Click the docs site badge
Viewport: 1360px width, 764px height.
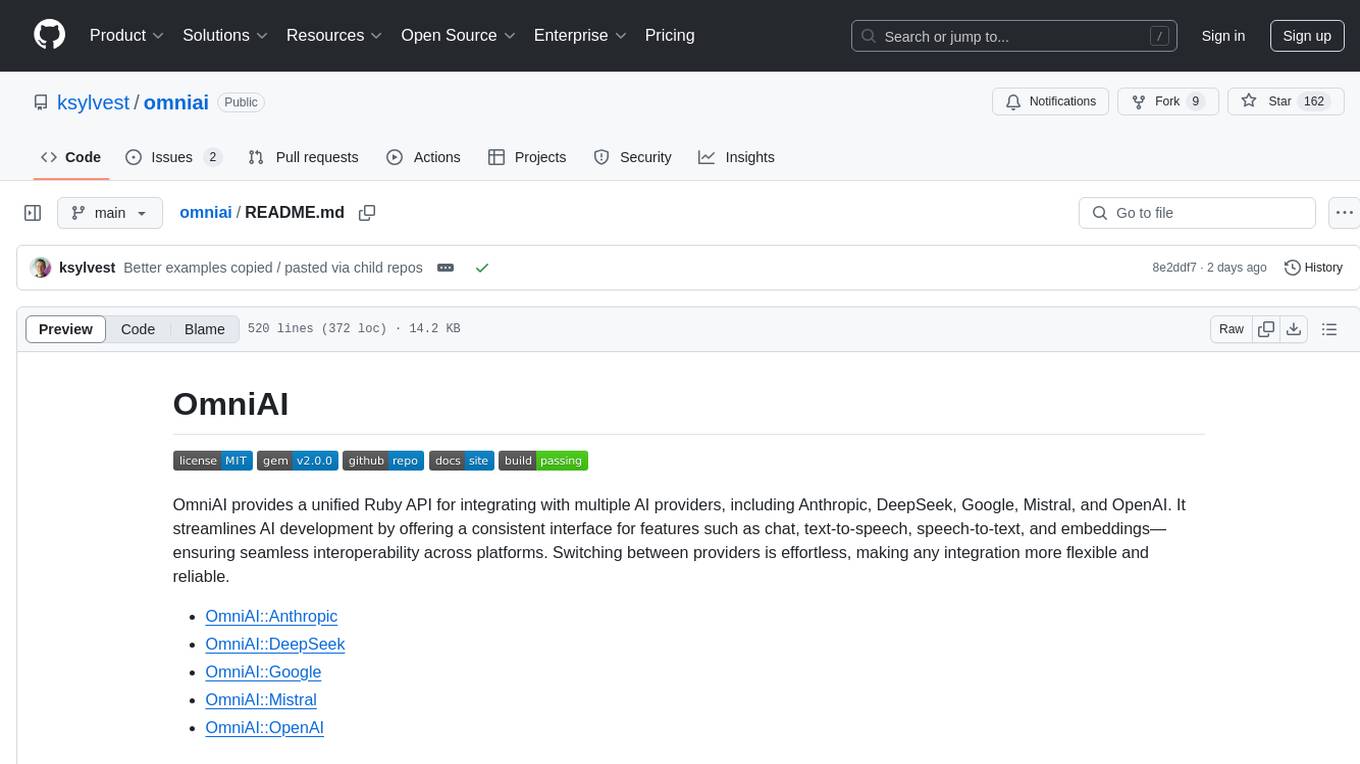[x=462, y=460]
